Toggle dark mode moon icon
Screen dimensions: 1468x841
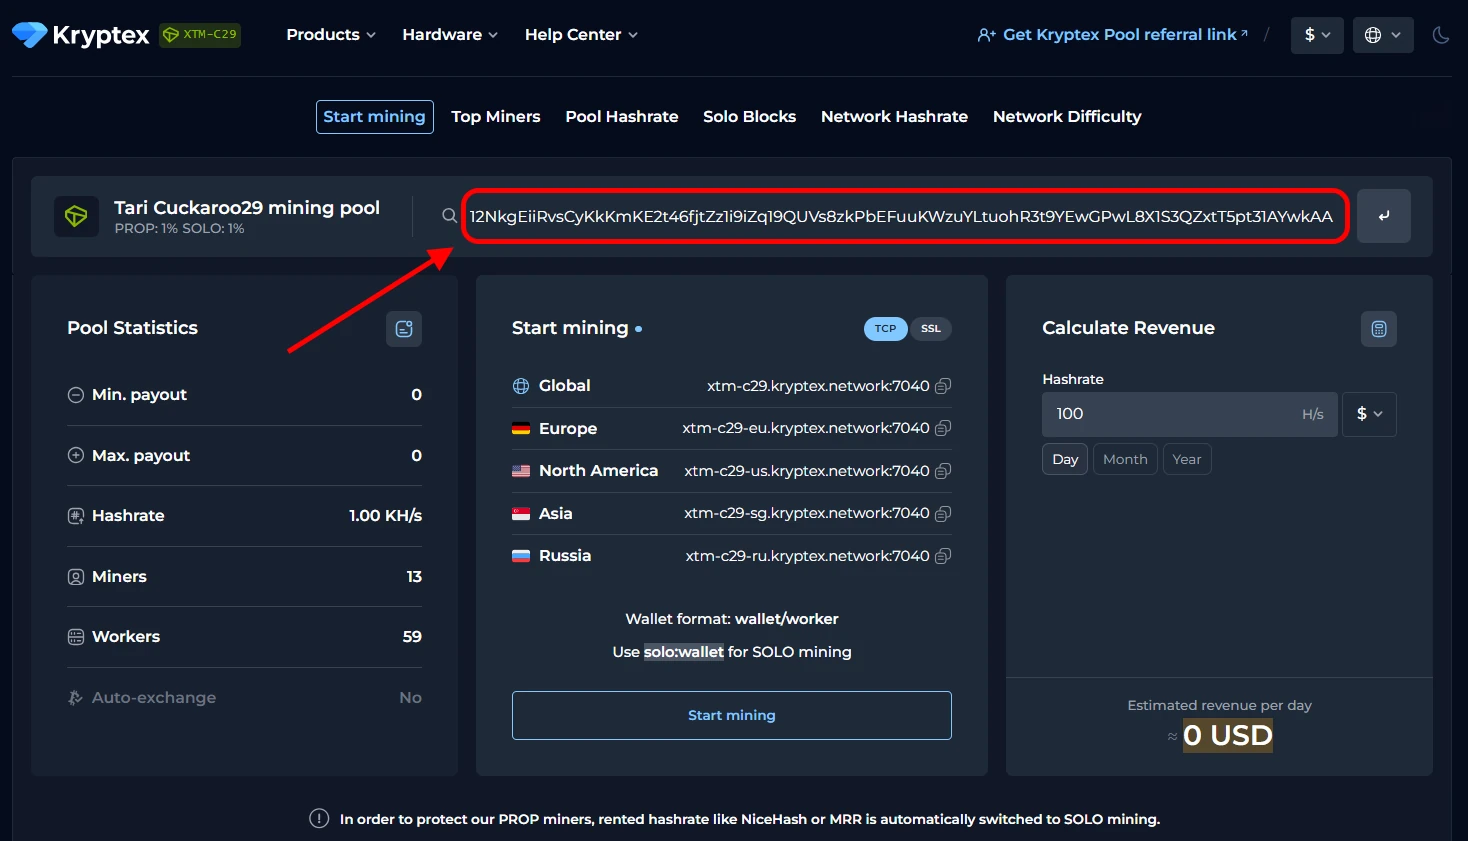[1440, 35]
